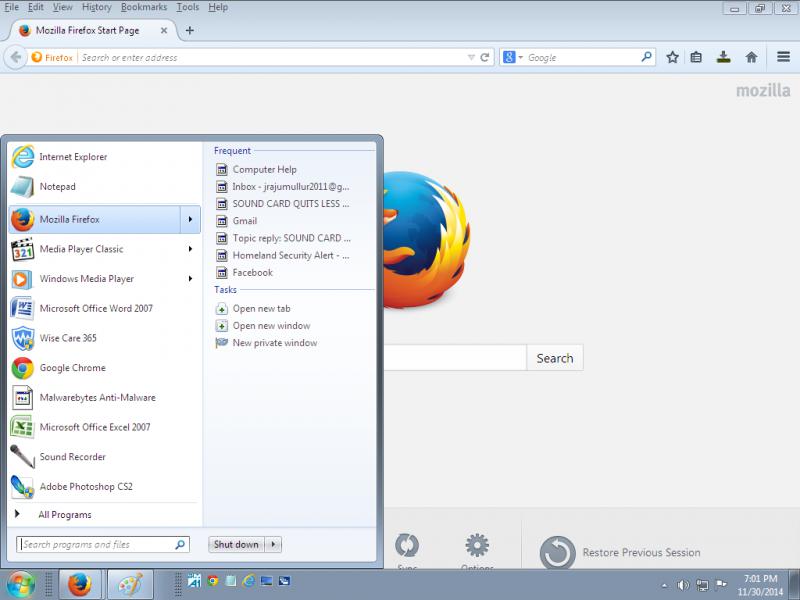
Task: Click the Paint icon on the taskbar
Action: [130, 584]
